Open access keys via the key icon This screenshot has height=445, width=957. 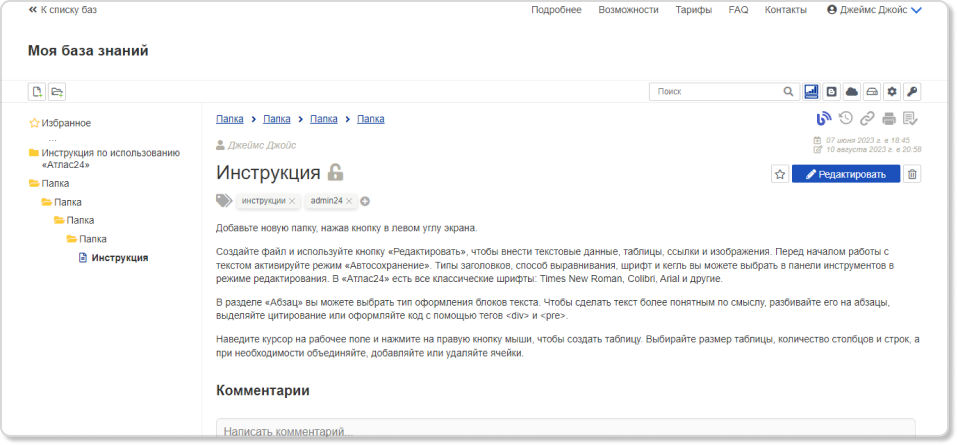[x=912, y=92]
